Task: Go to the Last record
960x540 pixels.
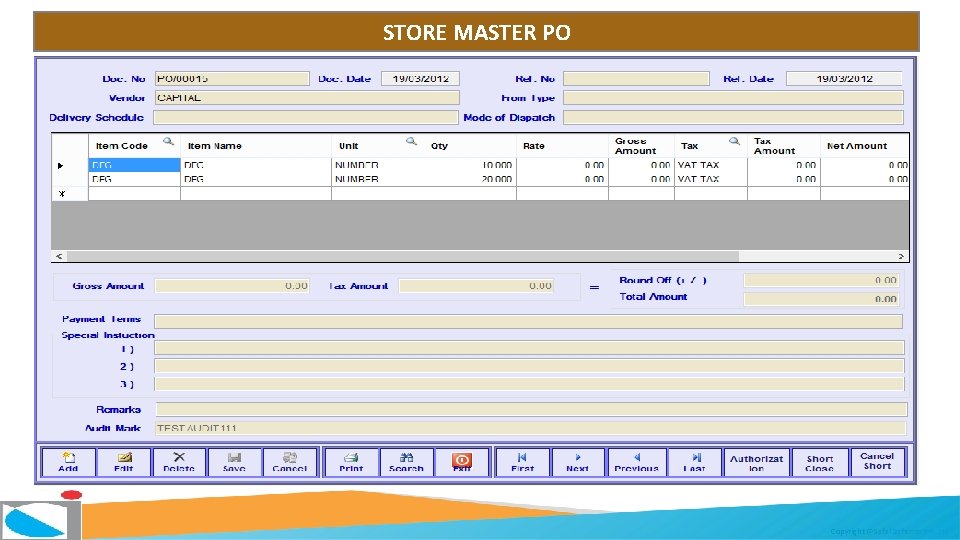Action: (695, 462)
